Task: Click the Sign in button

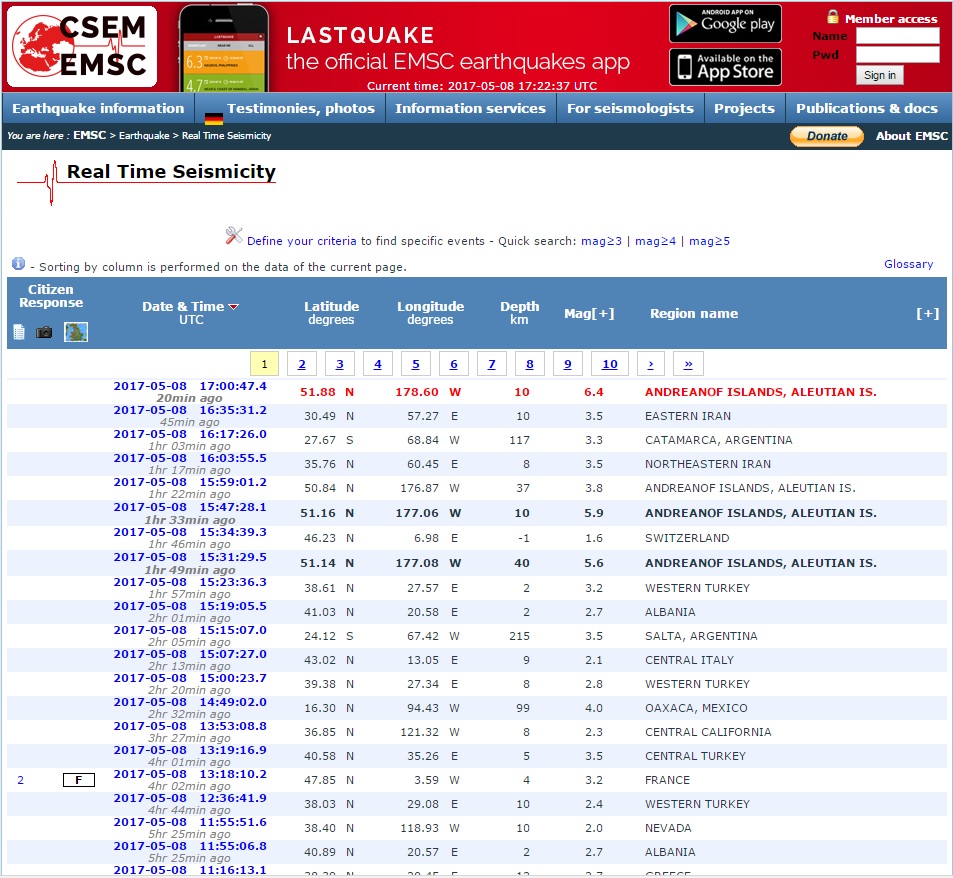Action: tap(879, 75)
